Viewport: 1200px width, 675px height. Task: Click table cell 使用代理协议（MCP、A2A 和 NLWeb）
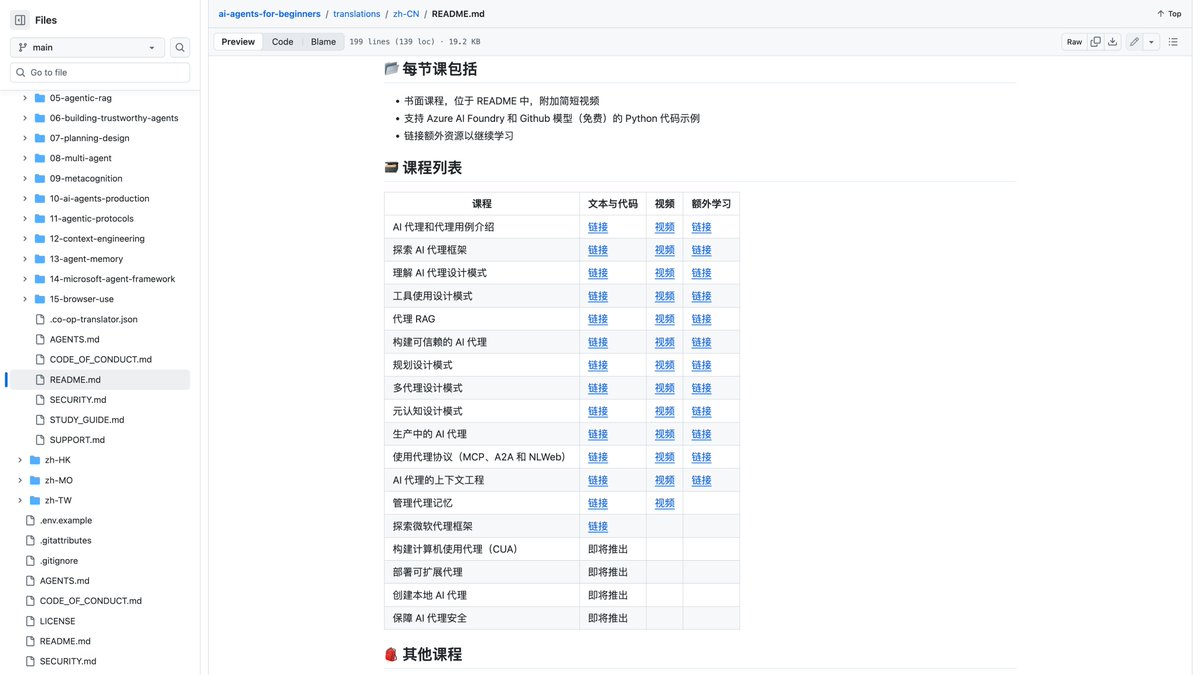coord(482,457)
